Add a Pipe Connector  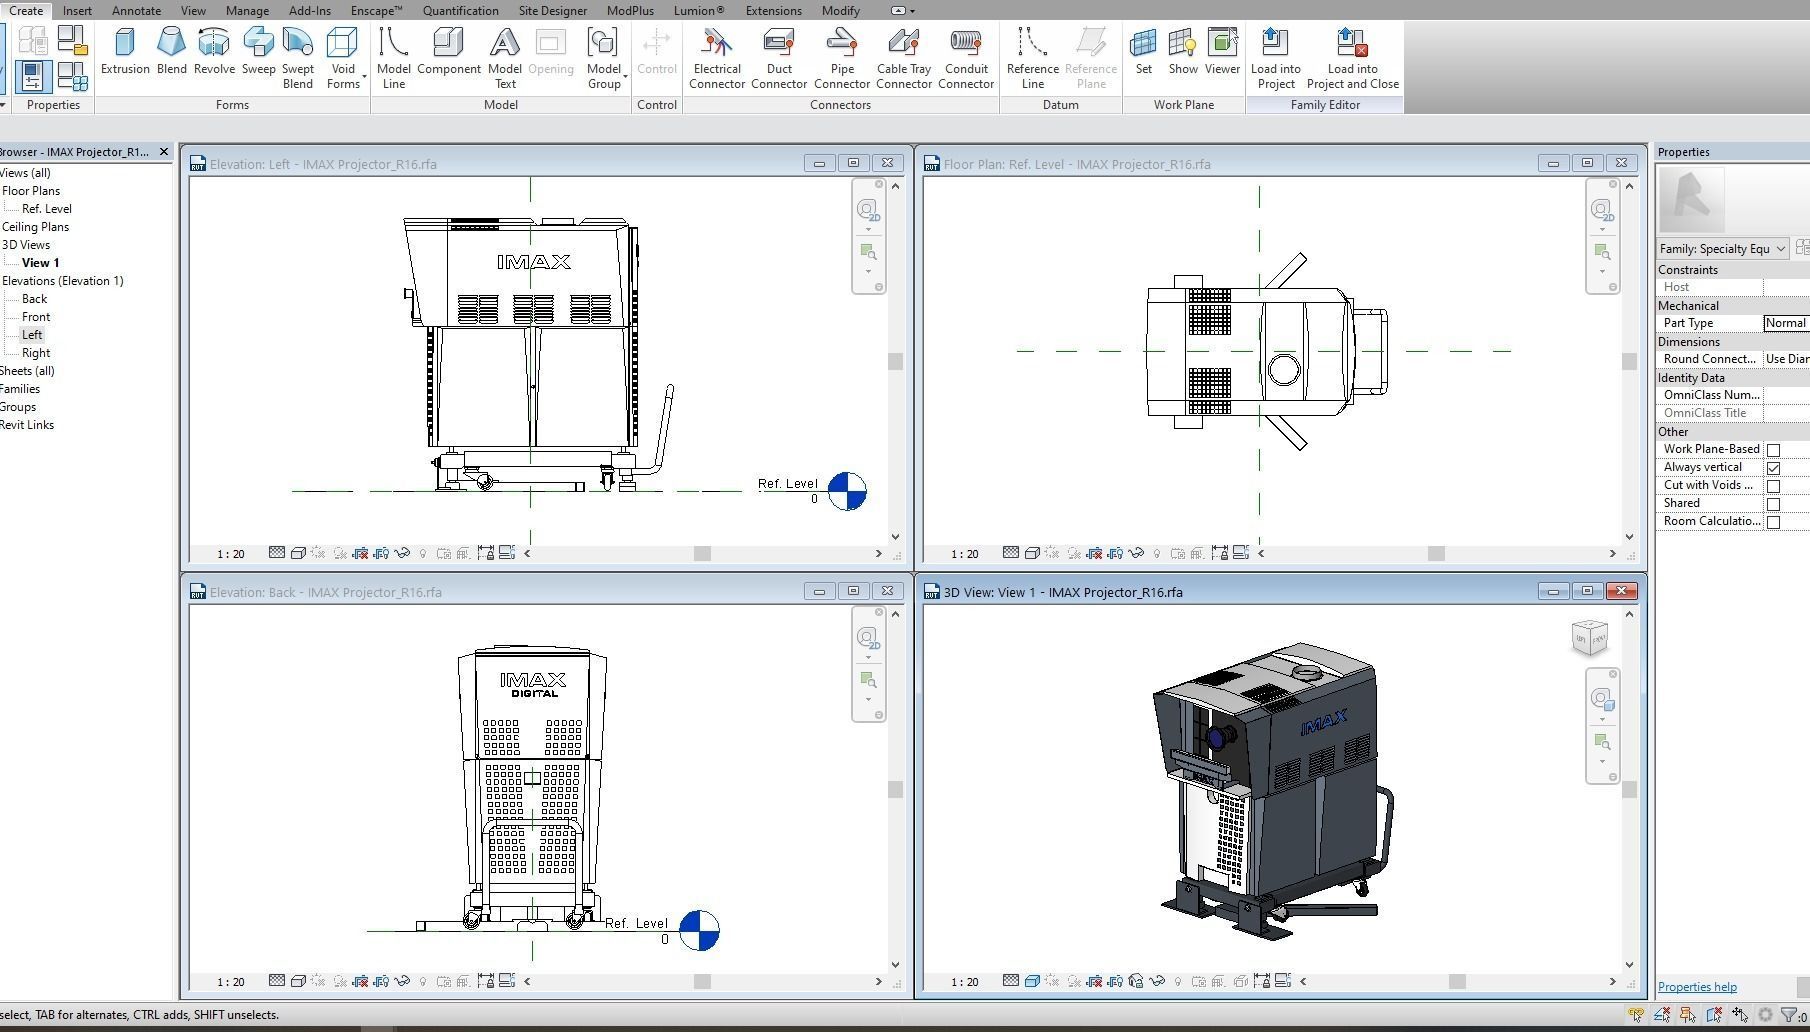(842, 59)
